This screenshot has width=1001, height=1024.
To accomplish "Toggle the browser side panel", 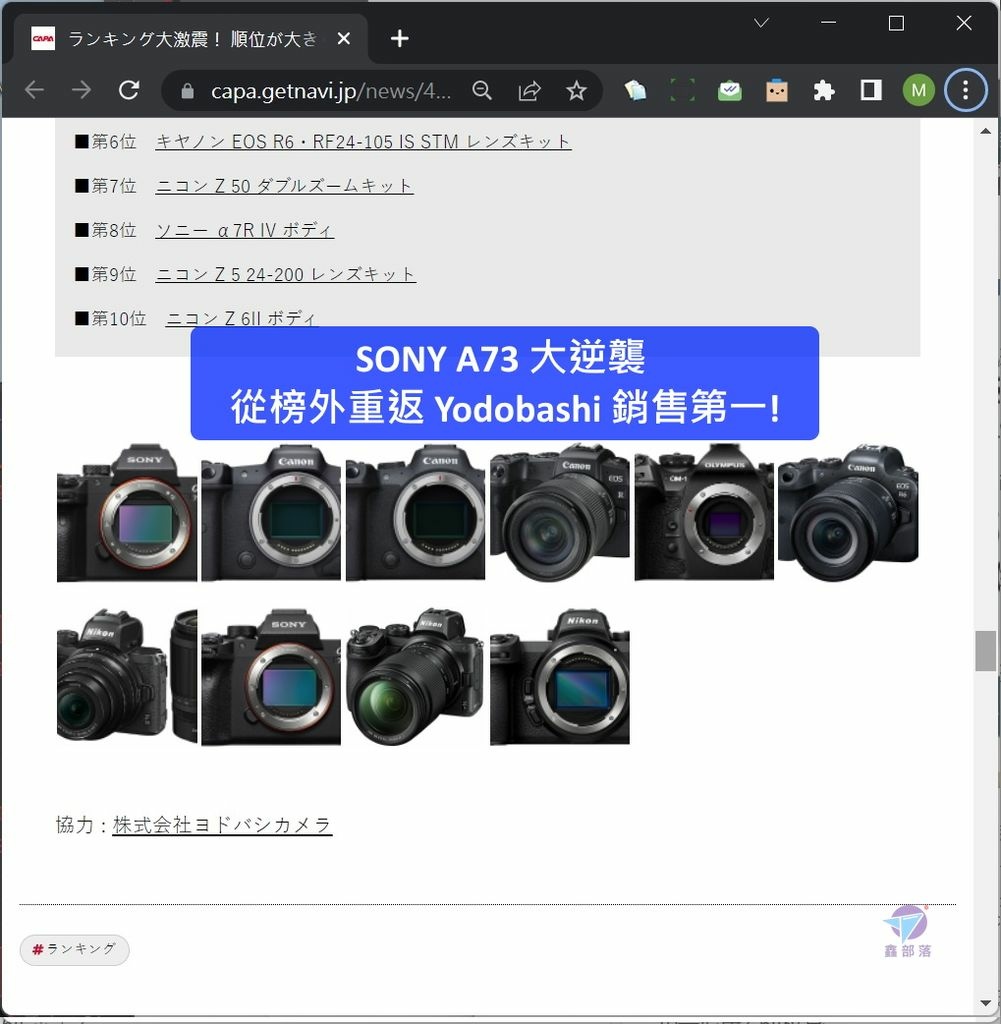I will 871,90.
